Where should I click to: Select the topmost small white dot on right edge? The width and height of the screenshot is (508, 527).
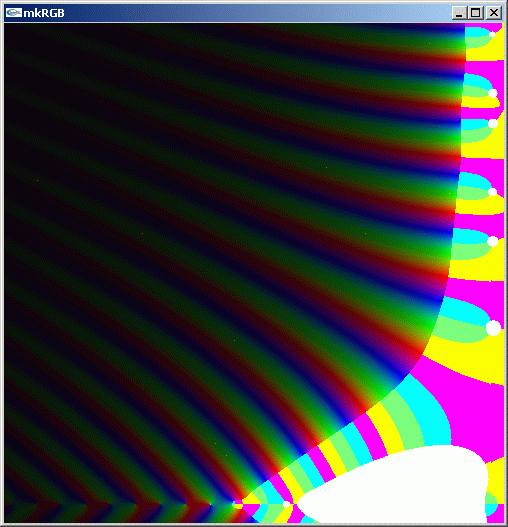click(492, 34)
